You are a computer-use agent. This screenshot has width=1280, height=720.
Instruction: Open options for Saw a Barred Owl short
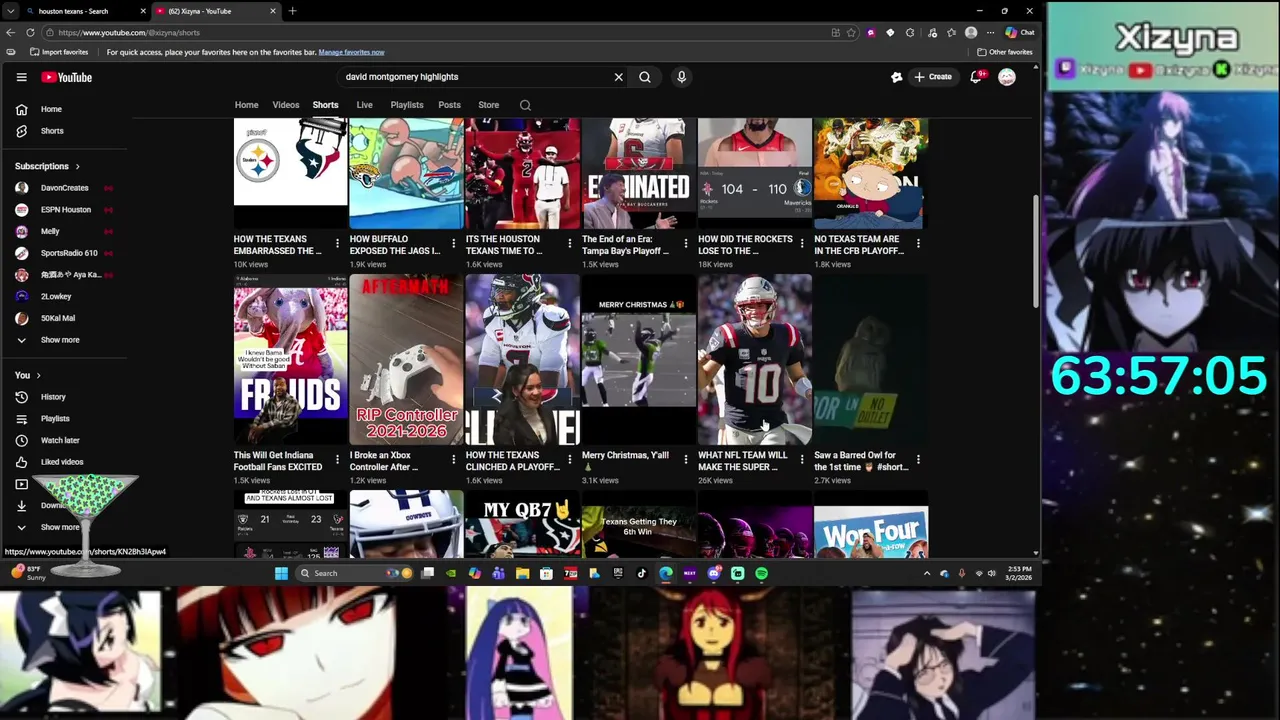918,459
